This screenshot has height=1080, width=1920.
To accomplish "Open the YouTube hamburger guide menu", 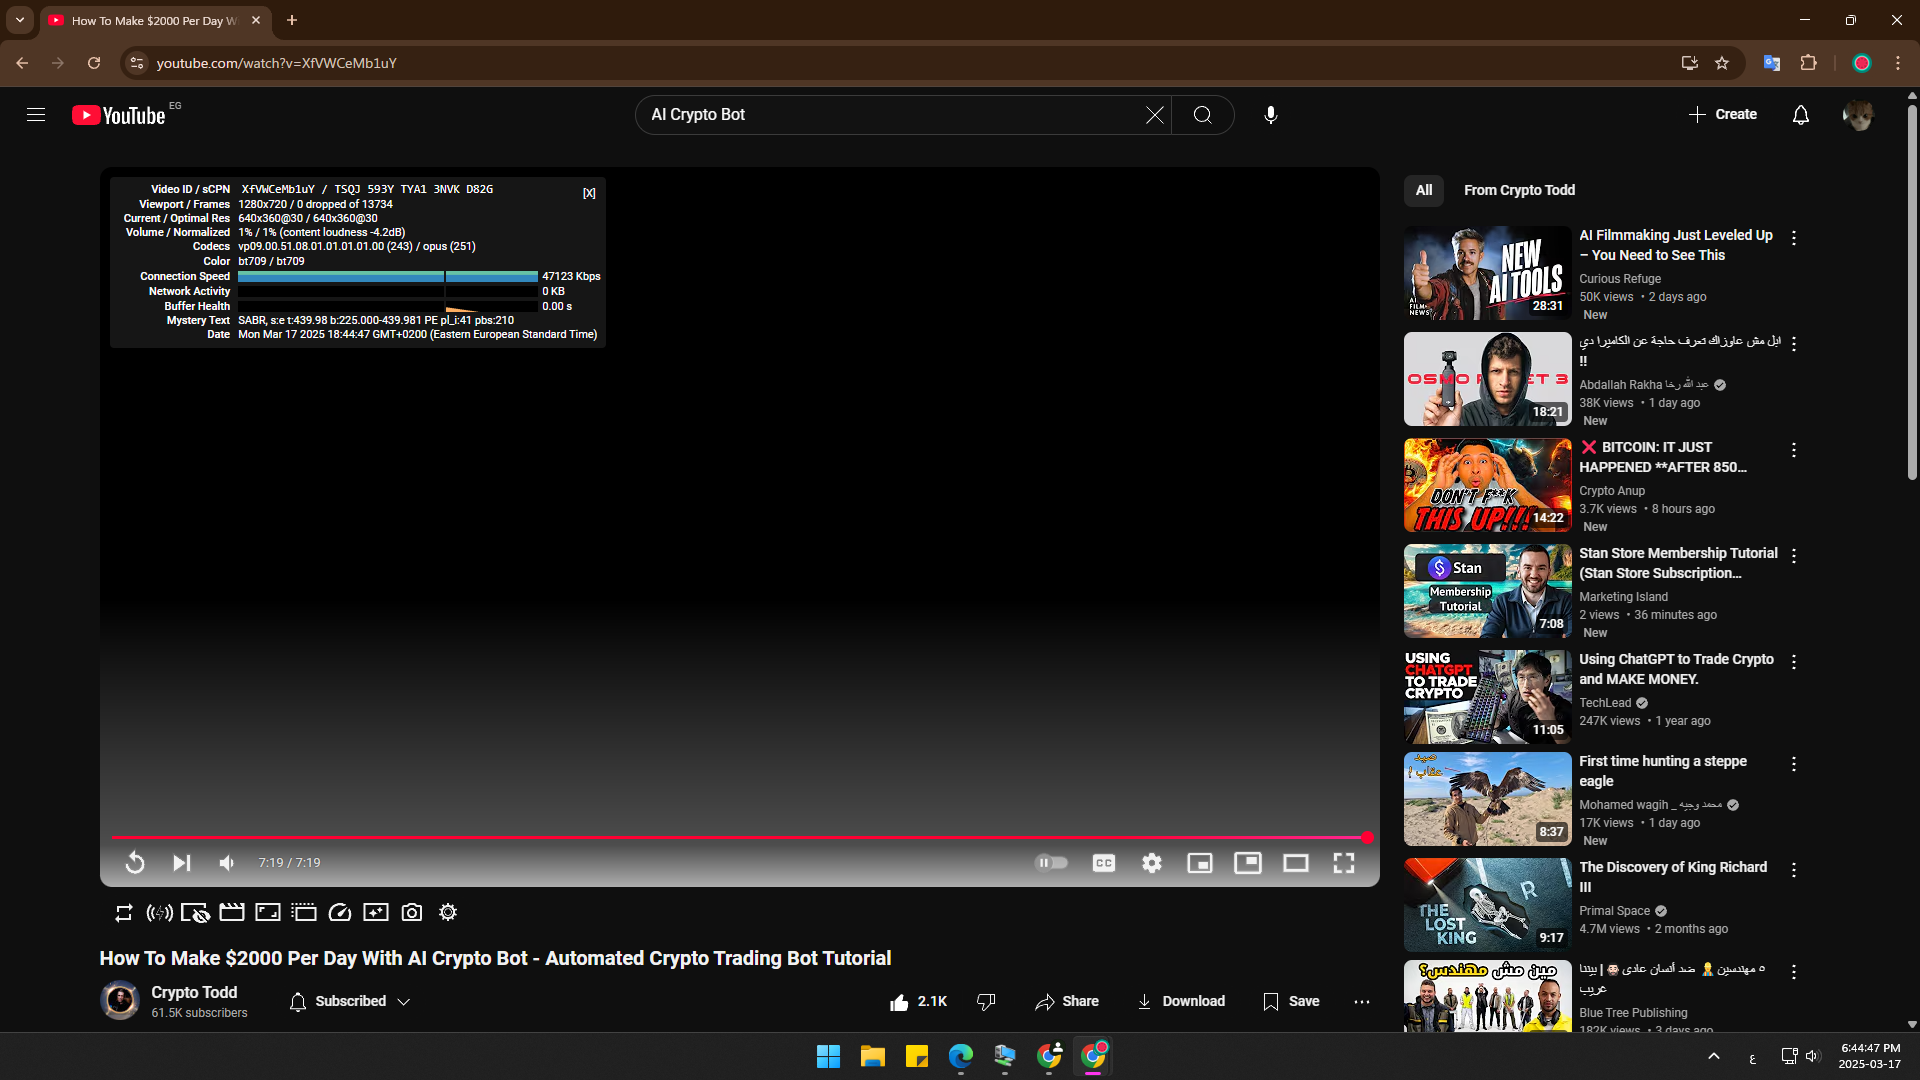I will (x=36, y=115).
